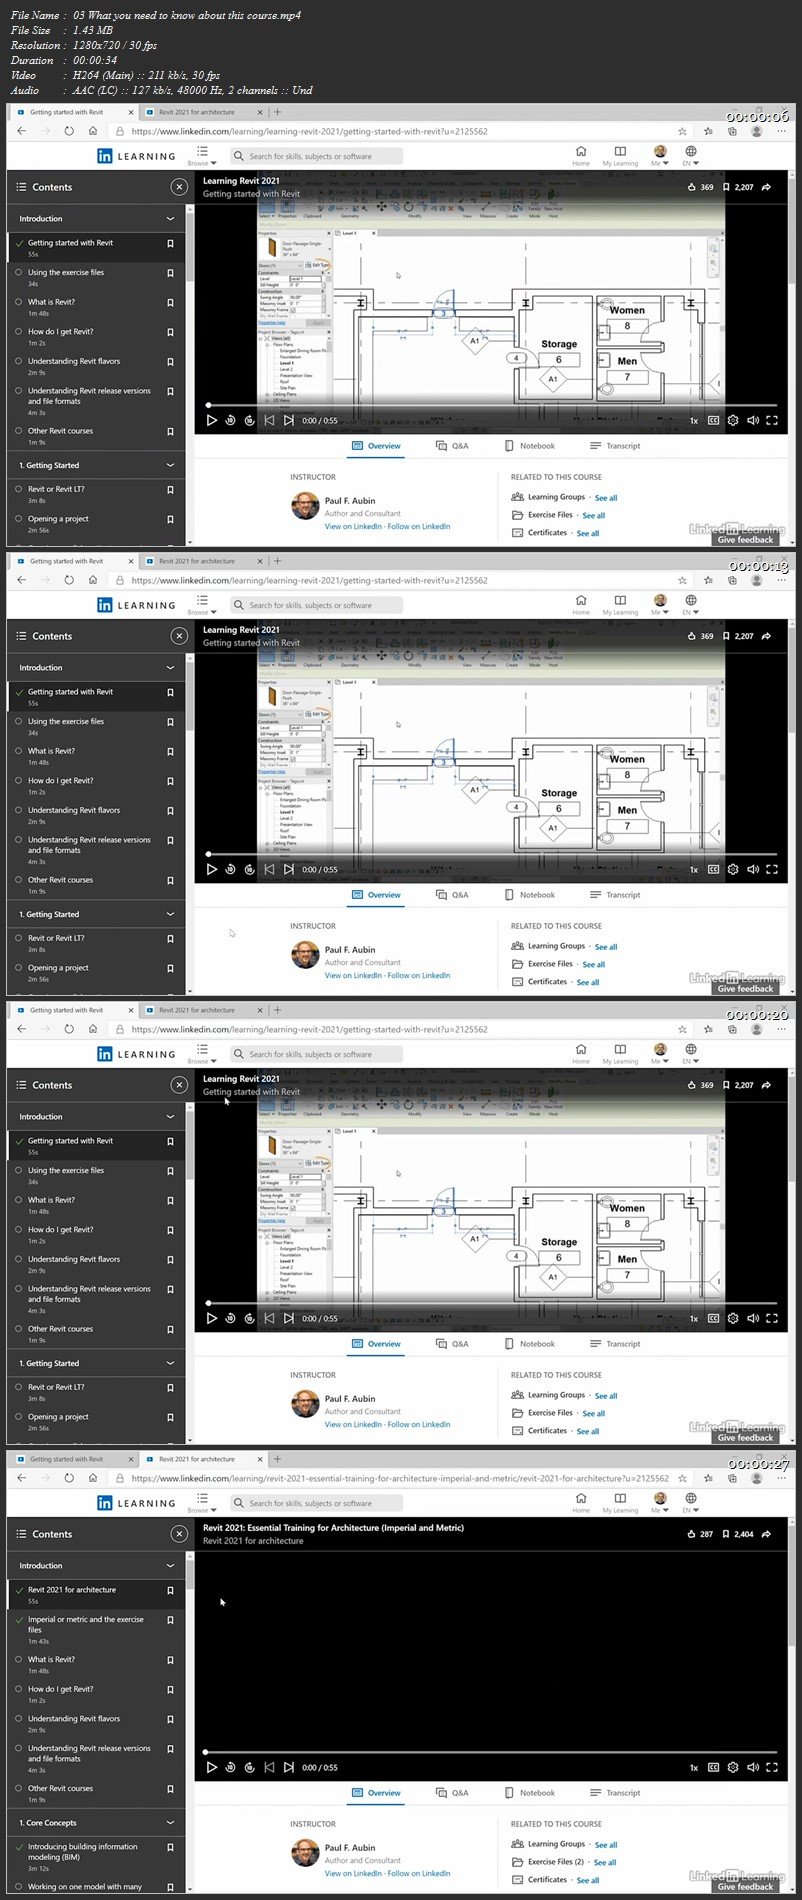The width and height of the screenshot is (802, 1900).
Task: Click video progress bar in the 00:00:27 frame
Action: coord(490,1752)
